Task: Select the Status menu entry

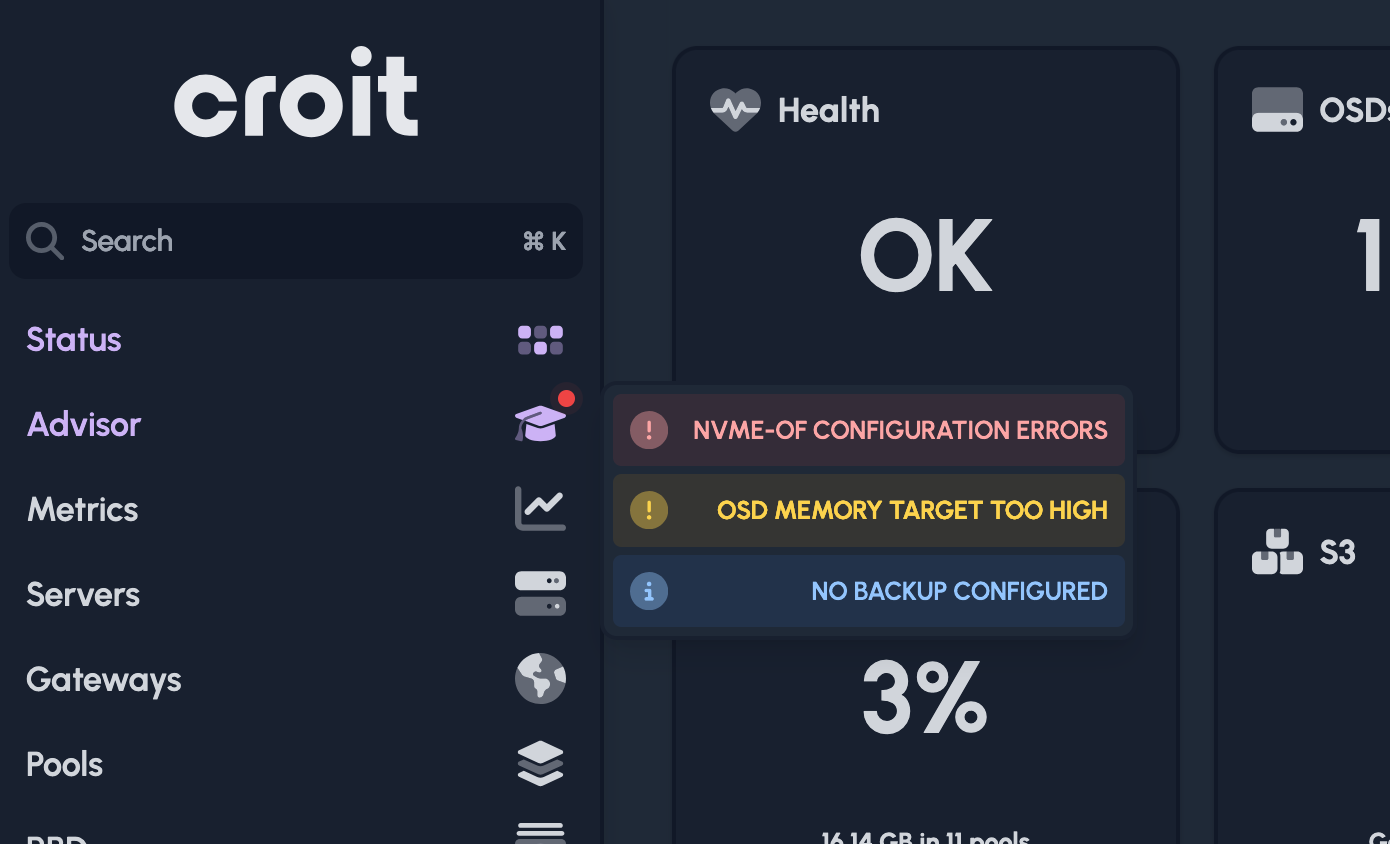Action: click(x=73, y=339)
